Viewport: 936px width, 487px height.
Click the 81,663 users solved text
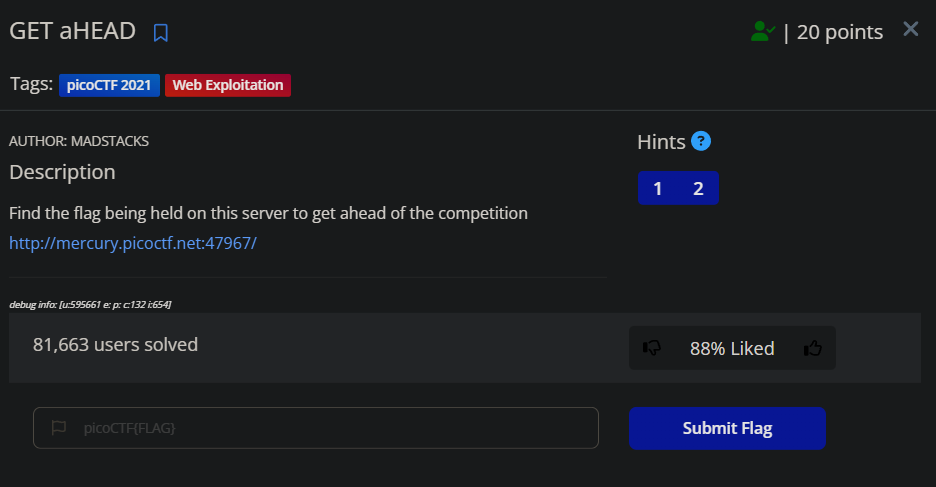click(x=115, y=345)
